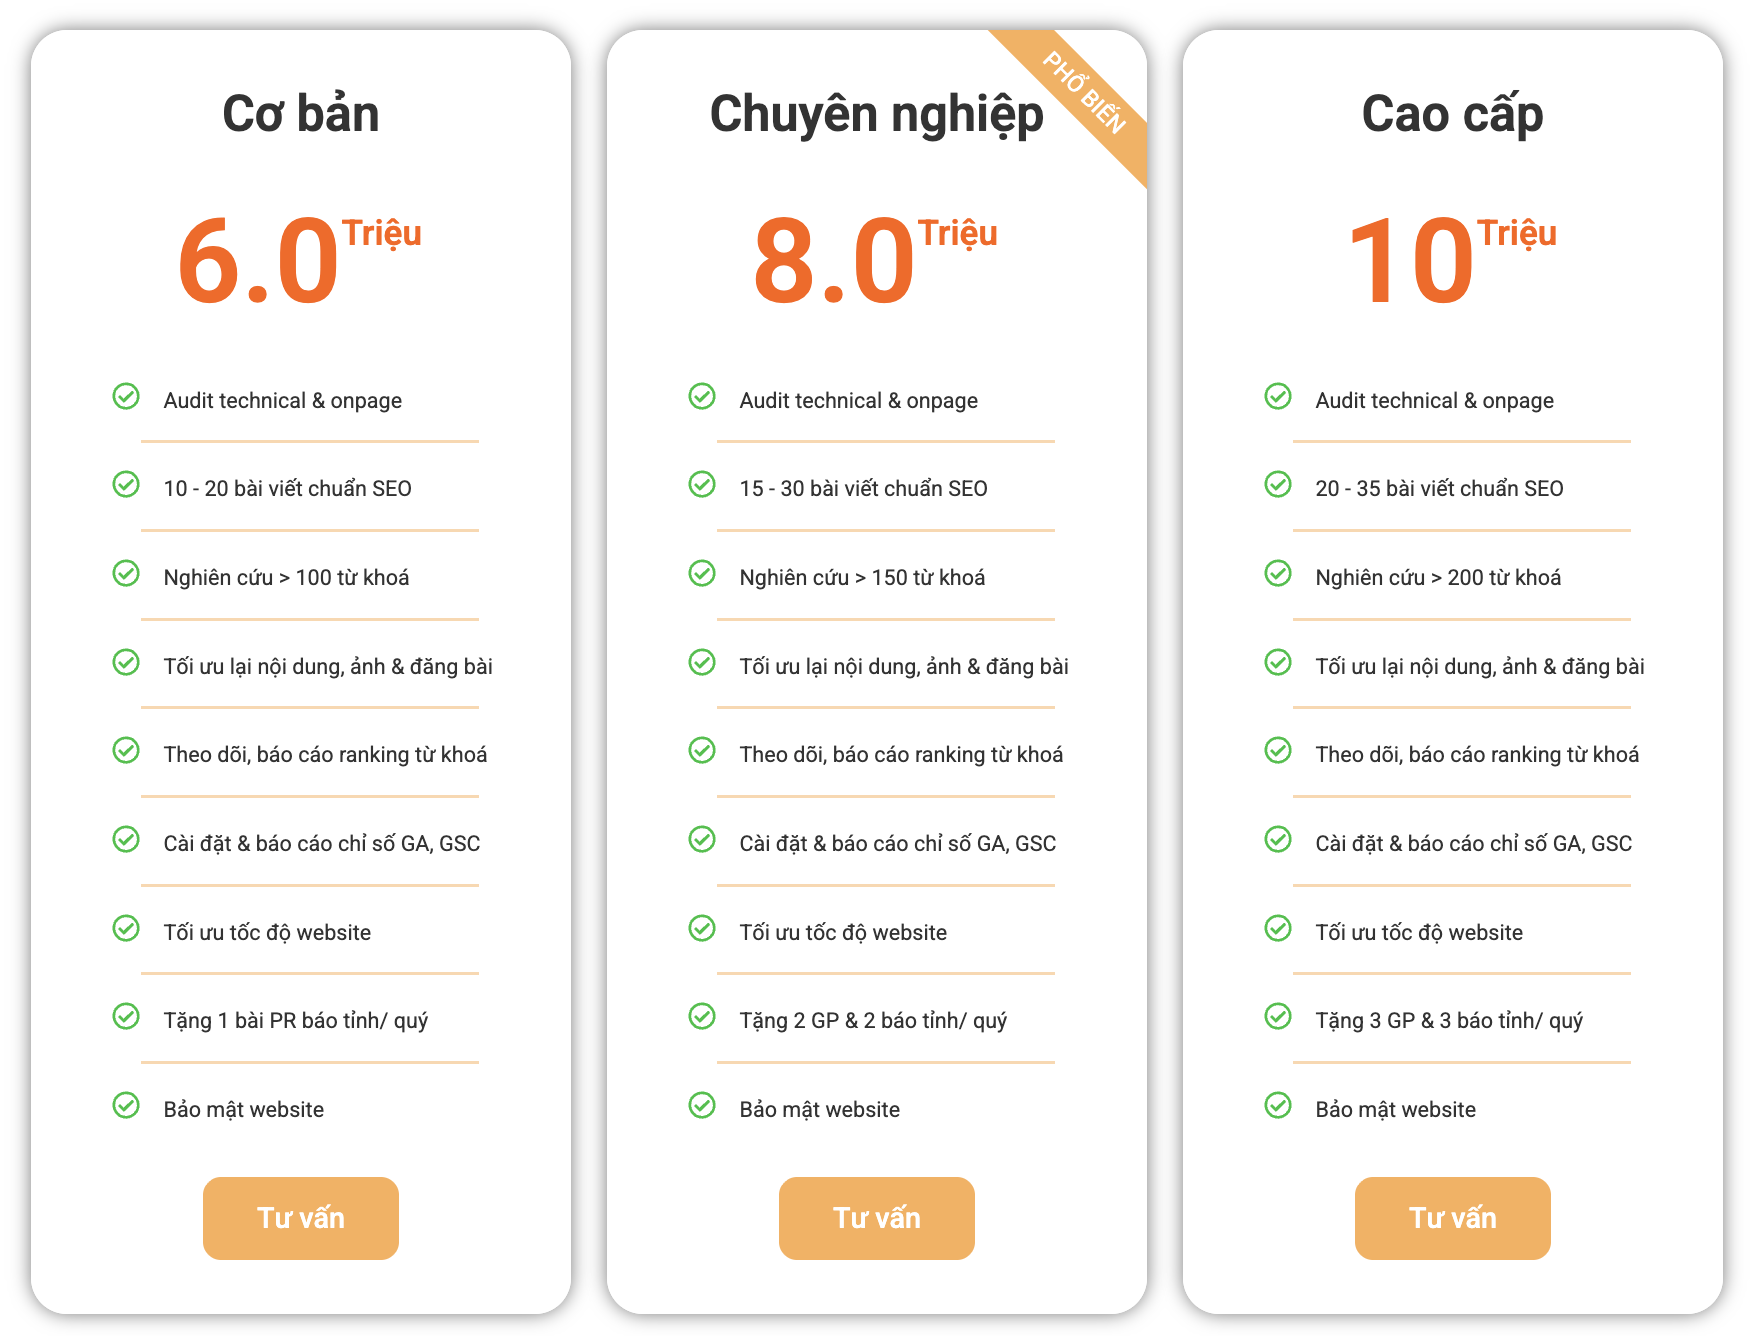
Task: Click the Tư vấn button under Cơ bản
Action: click(x=300, y=1217)
